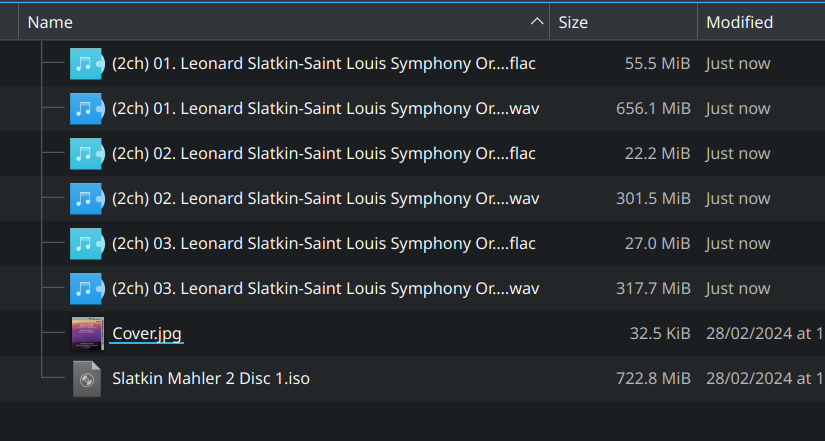Click the Cover.jpg image thumbnail
This screenshot has width=825, height=441.
click(x=87, y=333)
